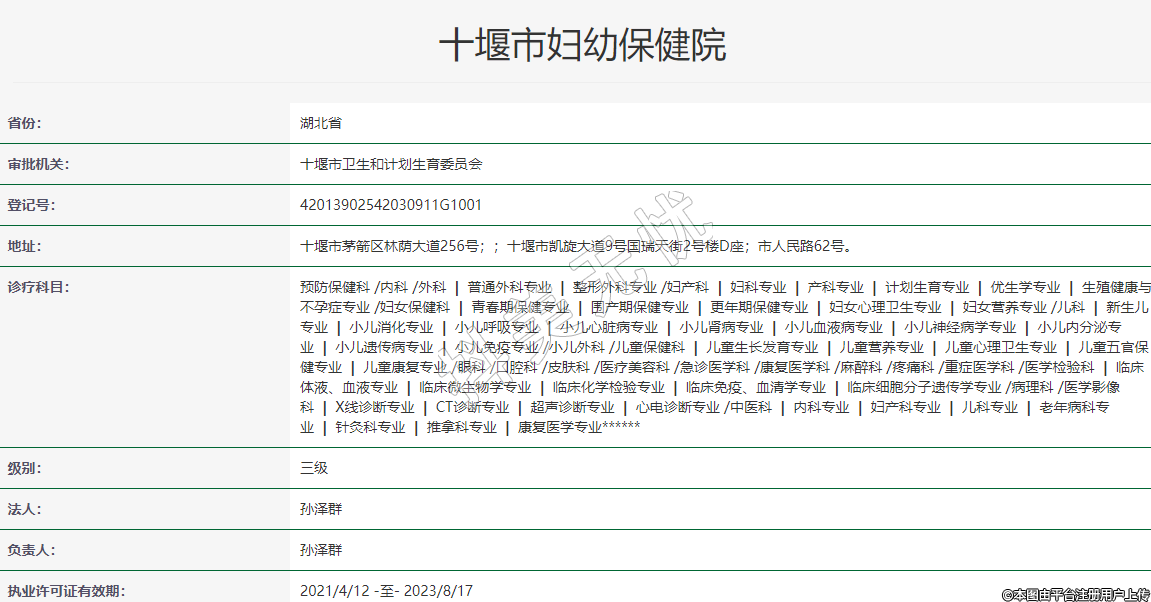
Task: Select the 登记号 field label
Action: [31, 205]
